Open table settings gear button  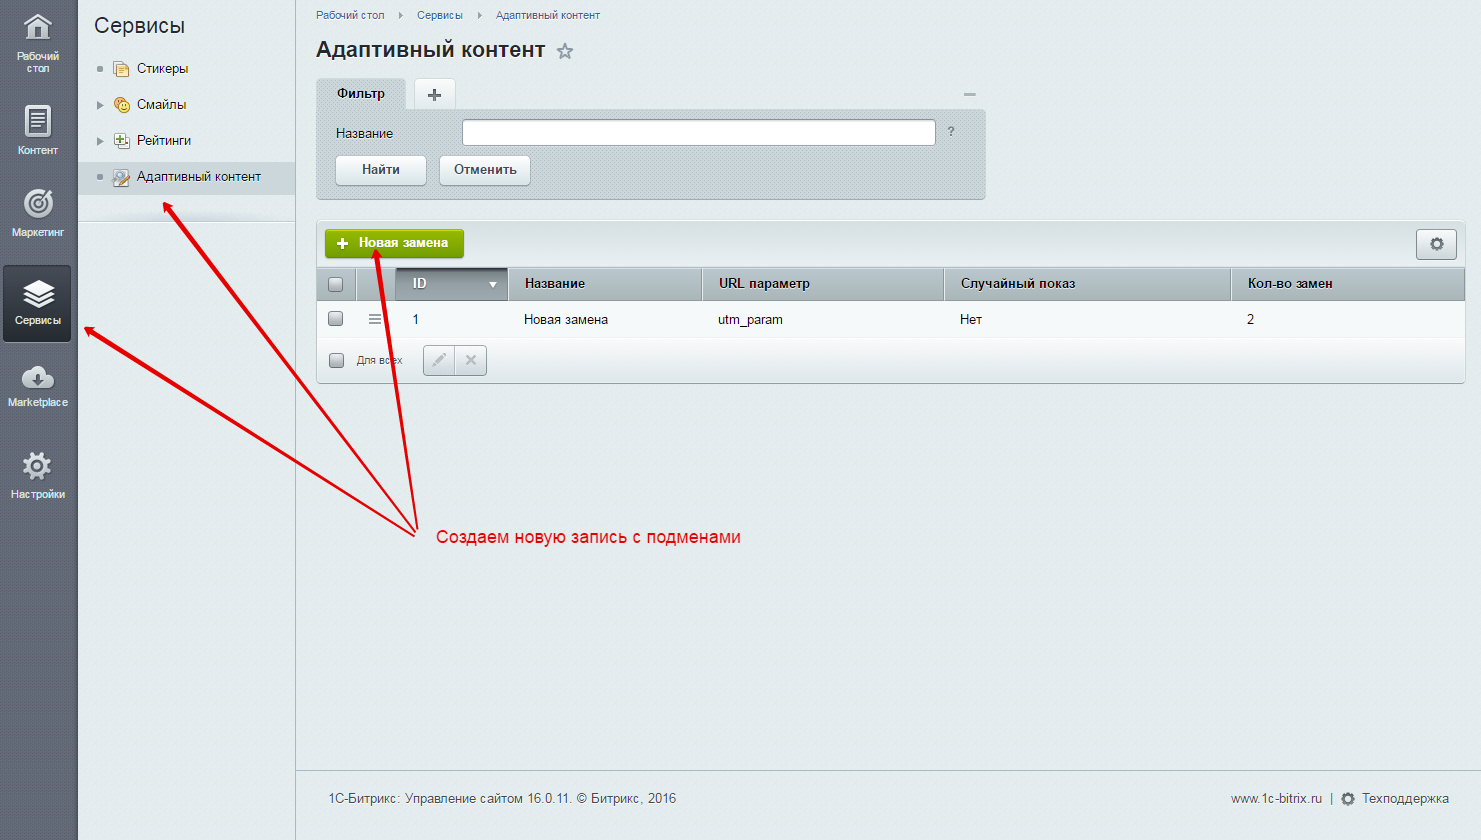[x=1436, y=244]
